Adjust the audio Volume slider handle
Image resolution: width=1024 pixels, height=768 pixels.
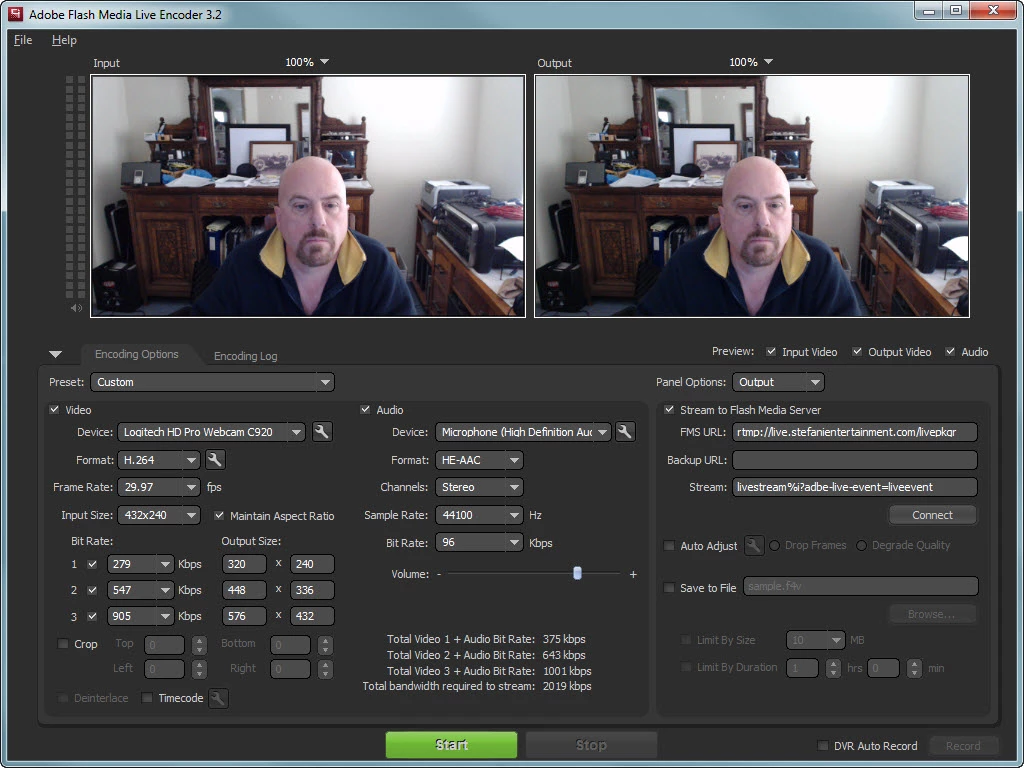577,573
